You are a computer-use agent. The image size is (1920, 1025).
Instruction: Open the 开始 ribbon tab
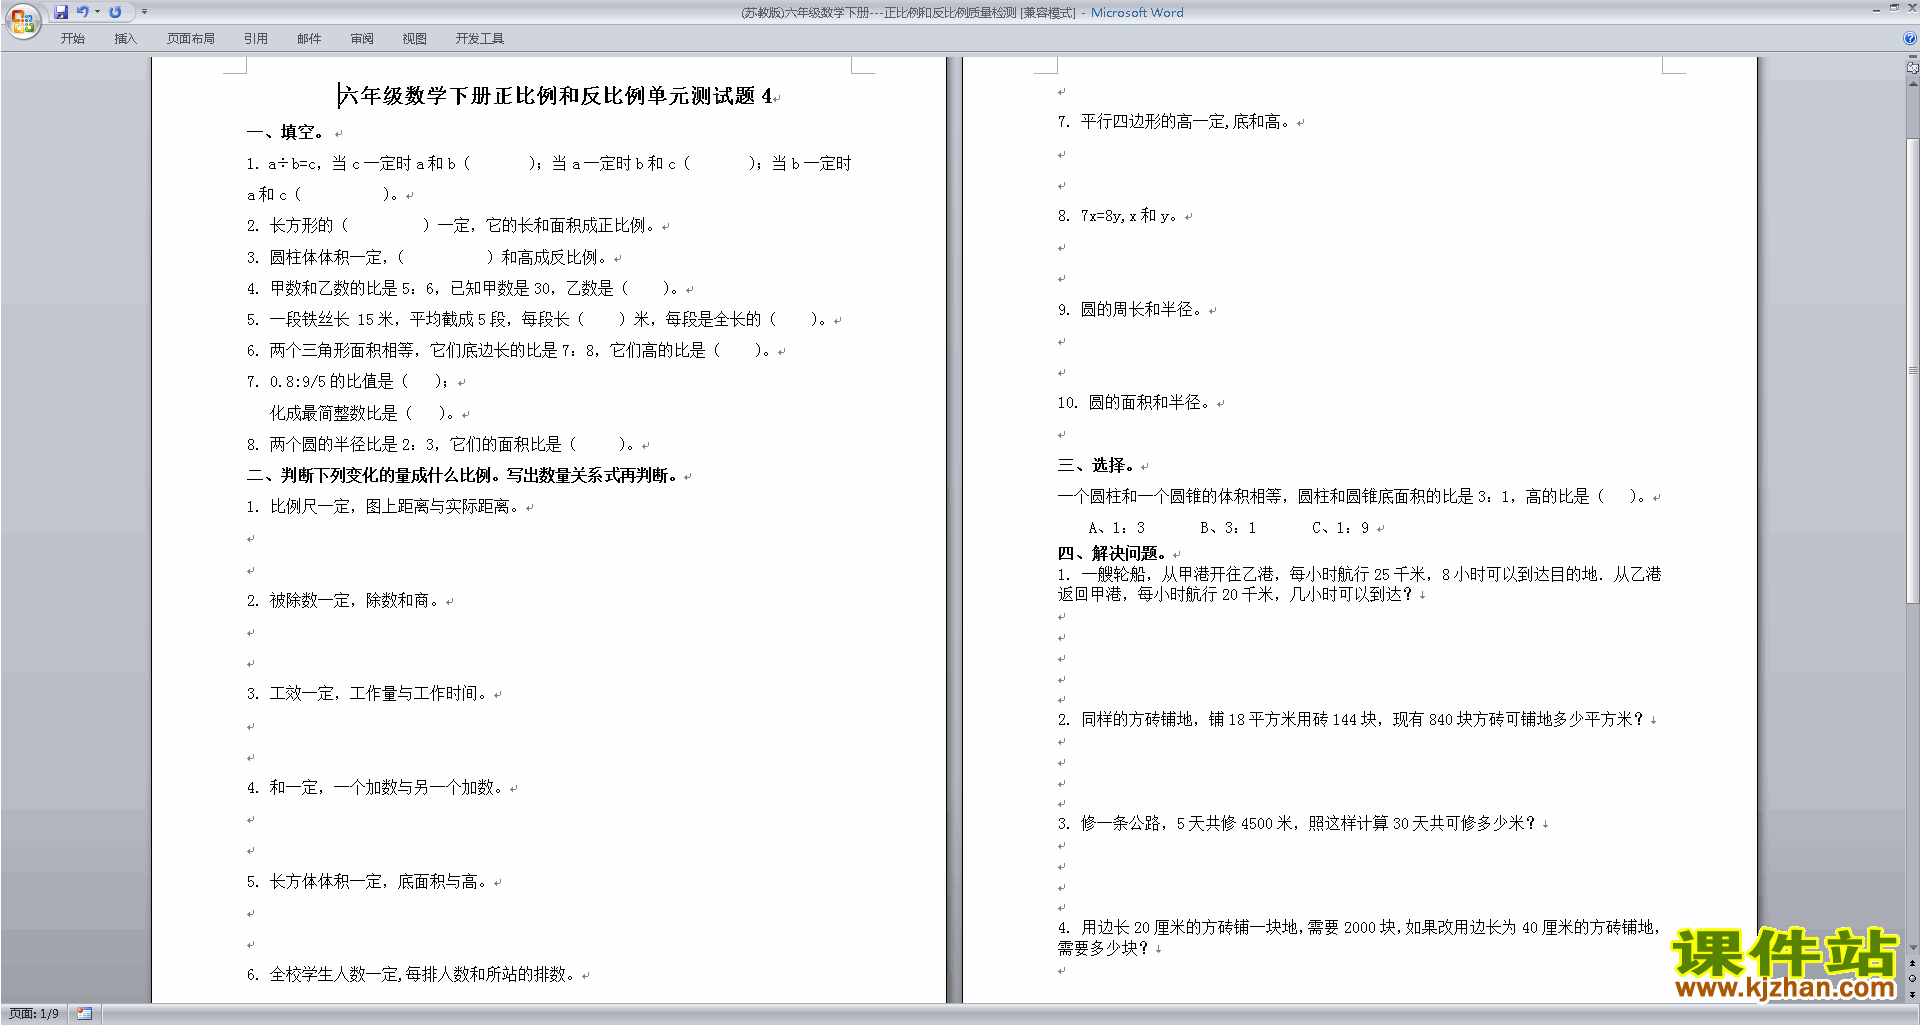(72, 39)
